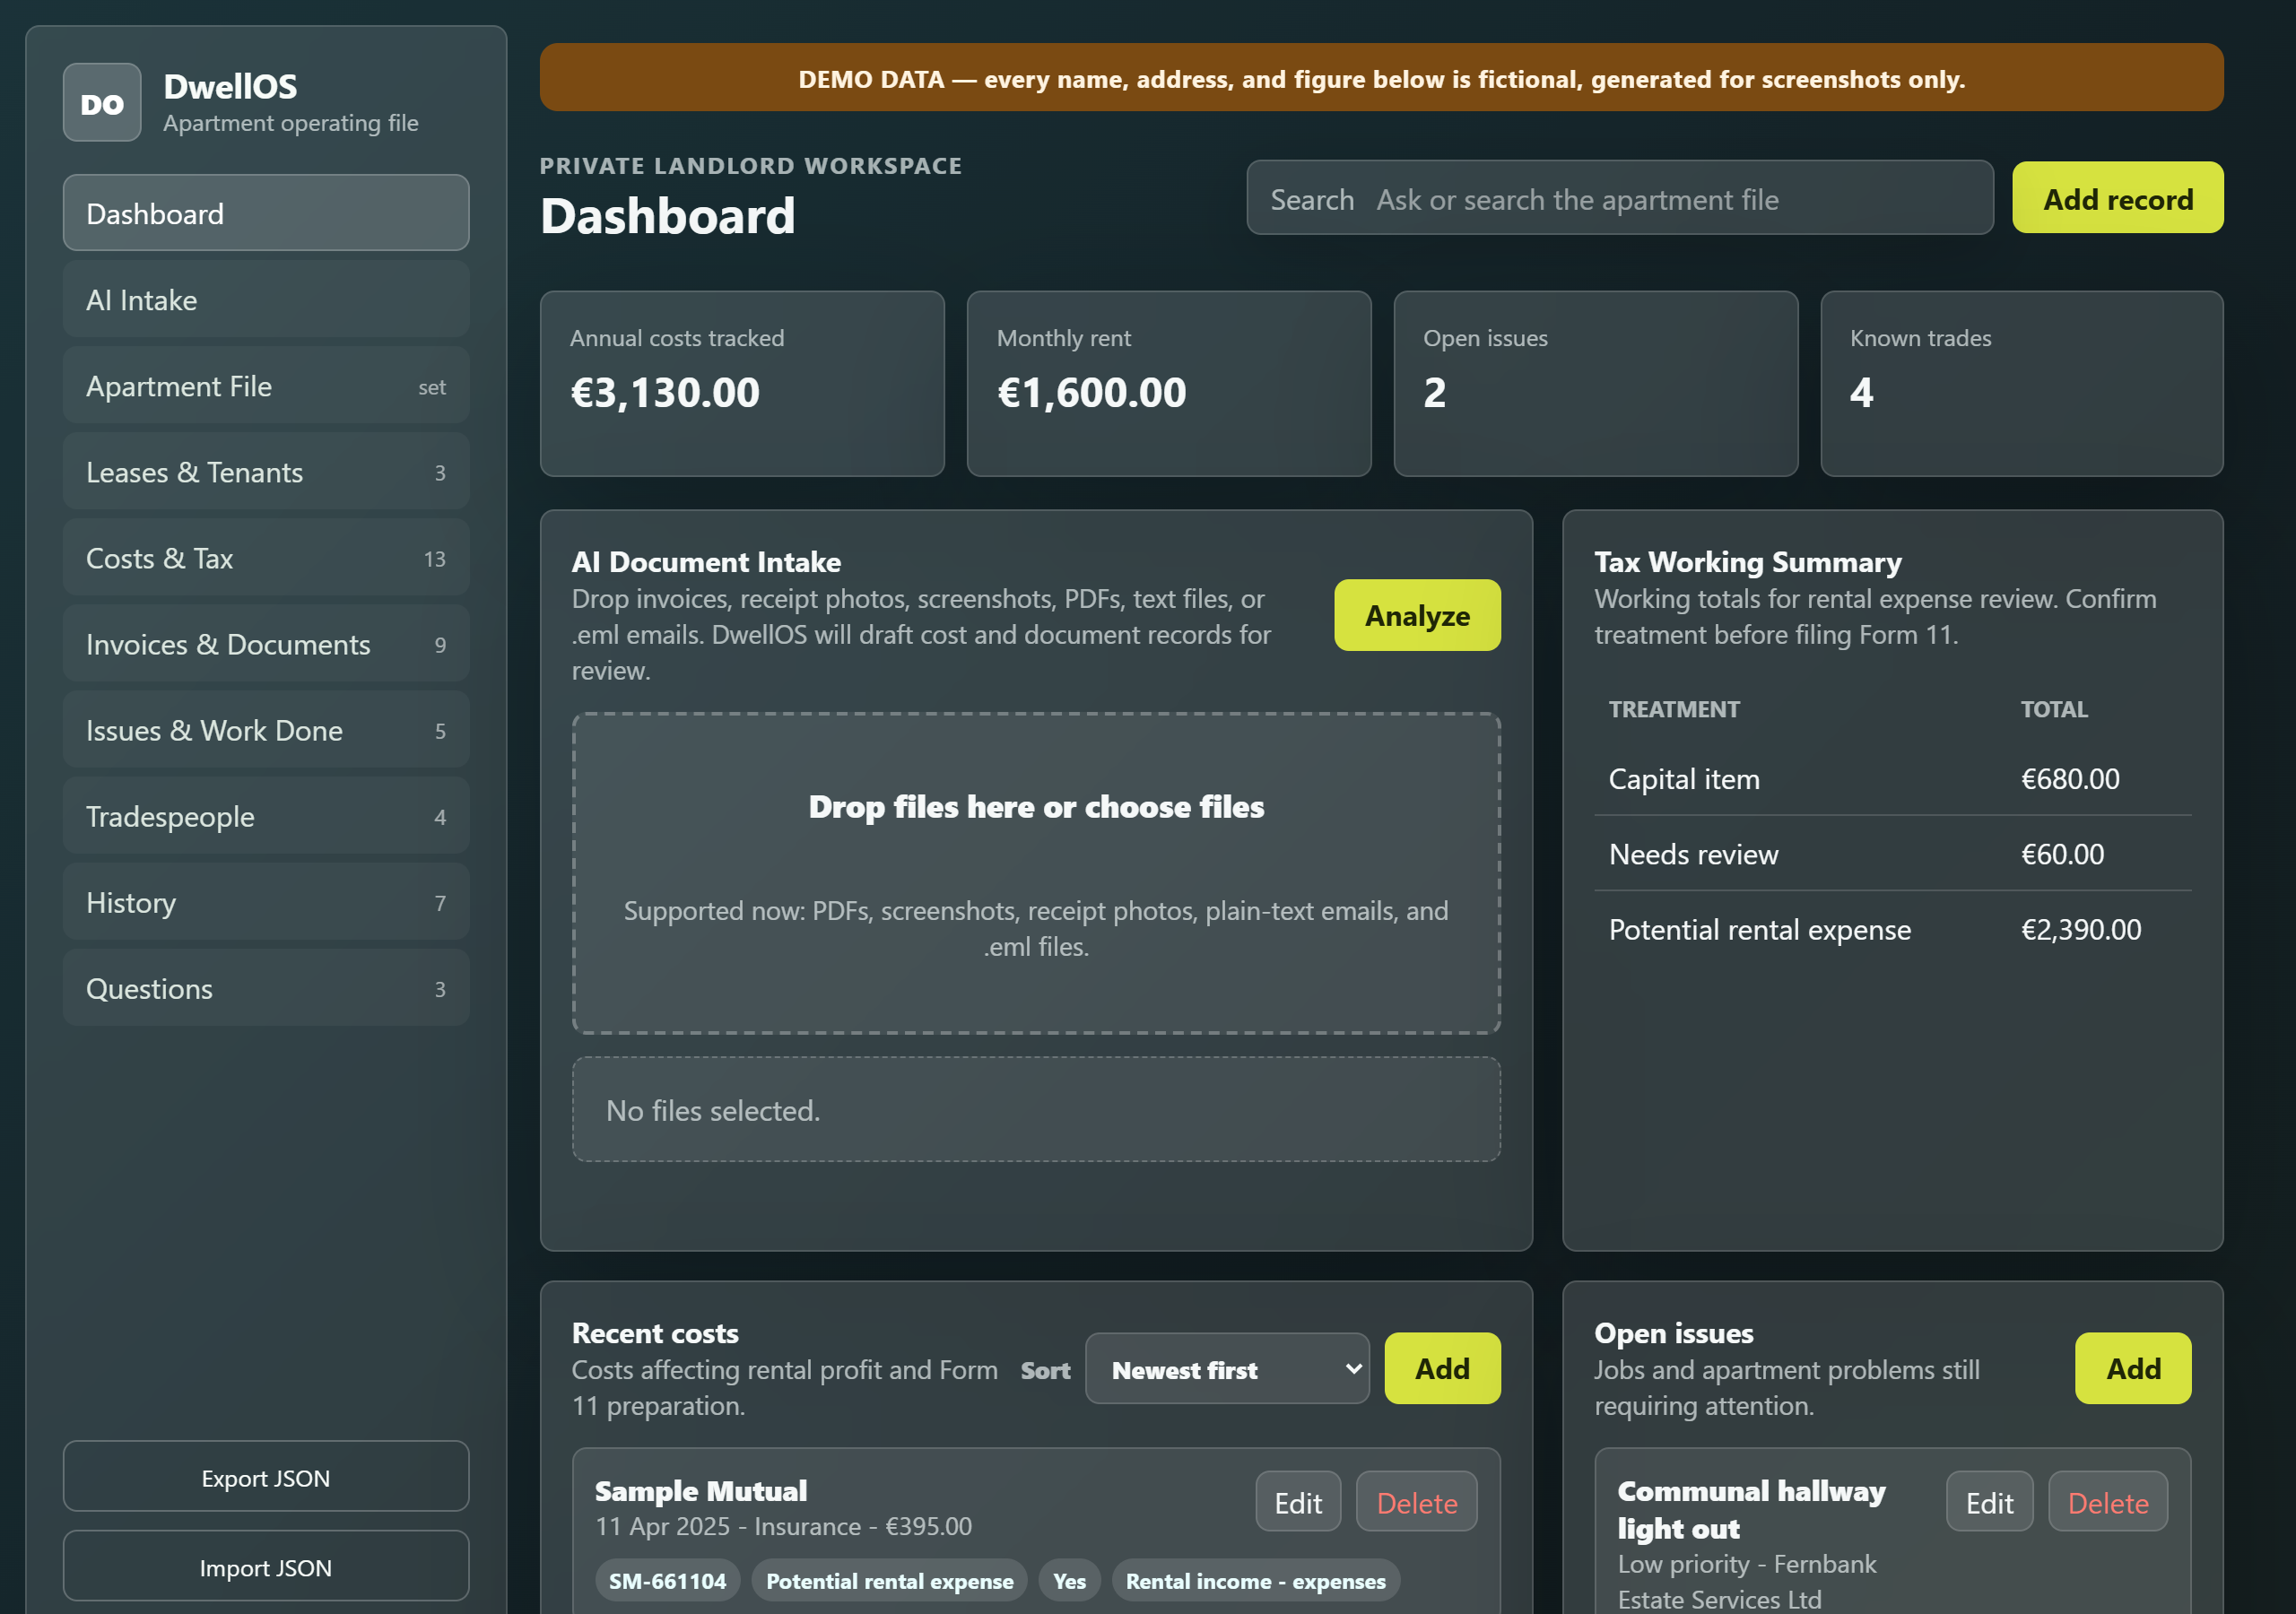The width and height of the screenshot is (2296, 1614).
Task: Add a new open issue
Action: coord(2133,1368)
